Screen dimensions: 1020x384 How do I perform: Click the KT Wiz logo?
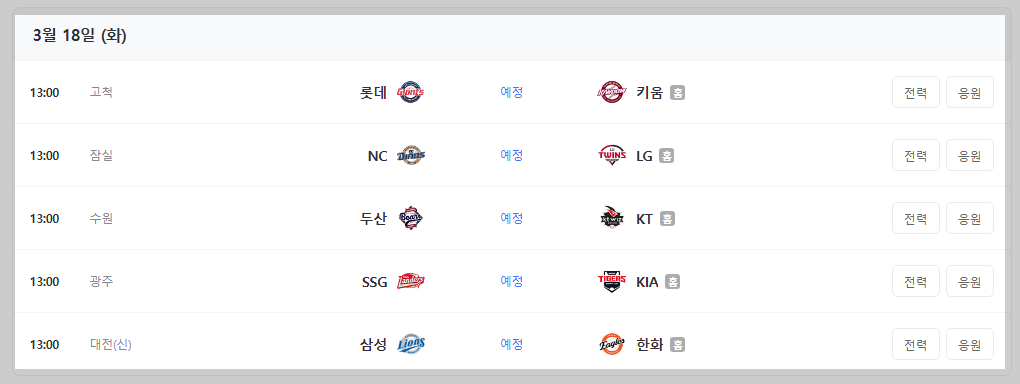click(611, 219)
